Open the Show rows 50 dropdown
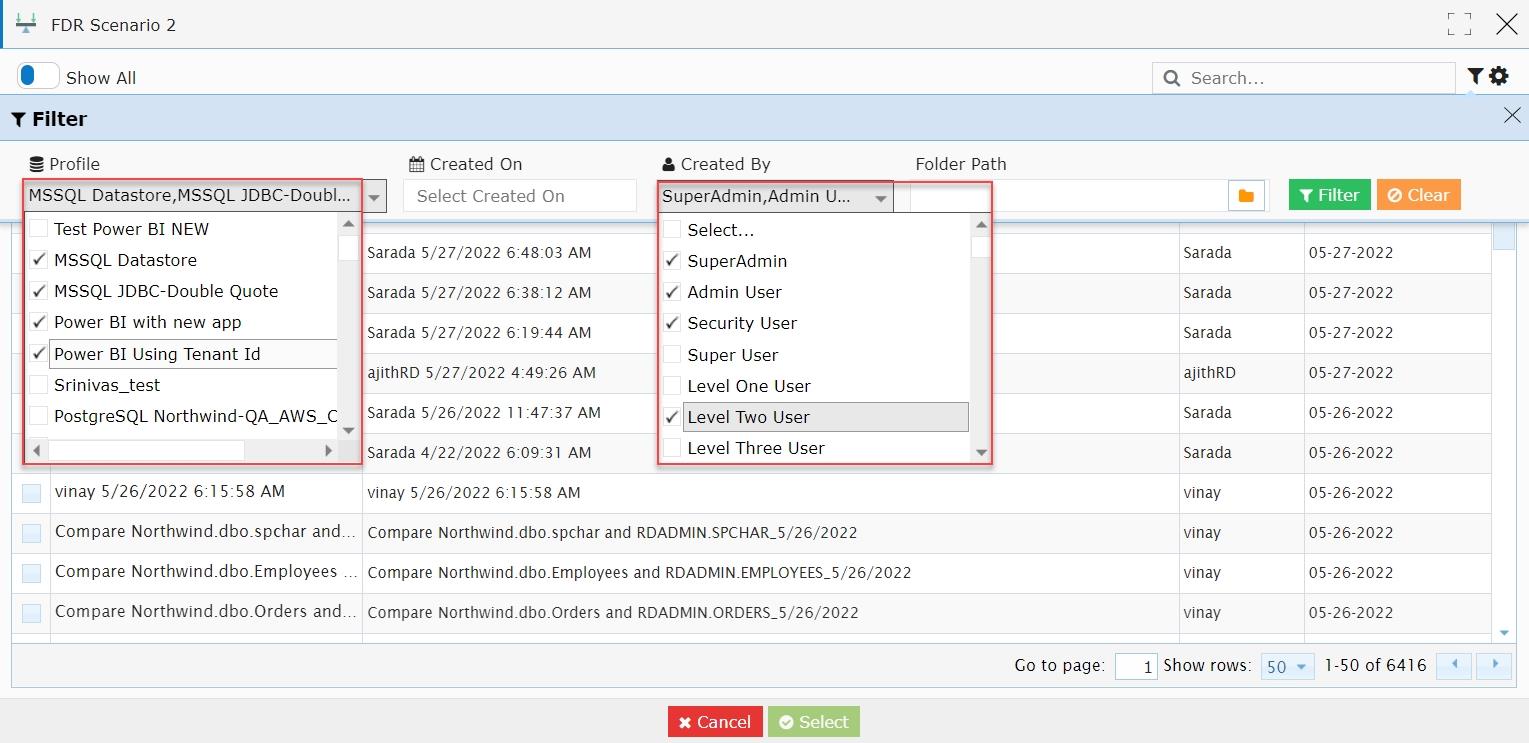1529x743 pixels. (1287, 666)
